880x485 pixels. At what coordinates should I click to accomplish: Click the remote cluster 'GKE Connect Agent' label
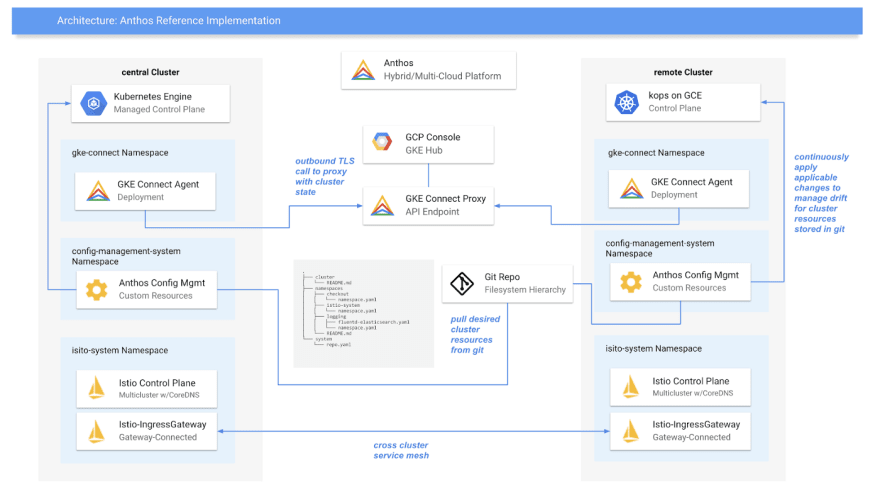tap(691, 182)
